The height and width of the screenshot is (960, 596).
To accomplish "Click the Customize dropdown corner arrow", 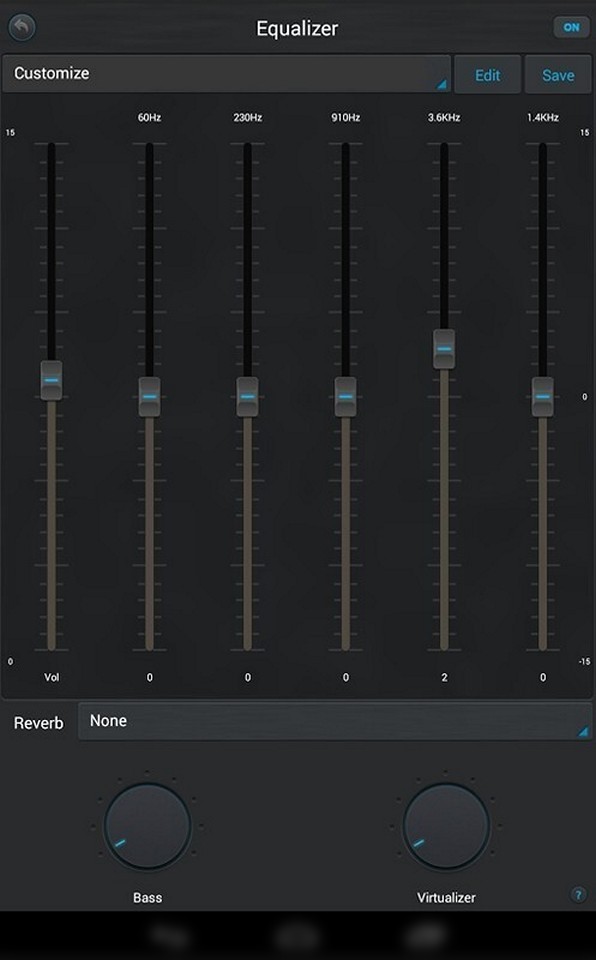I will (x=442, y=85).
